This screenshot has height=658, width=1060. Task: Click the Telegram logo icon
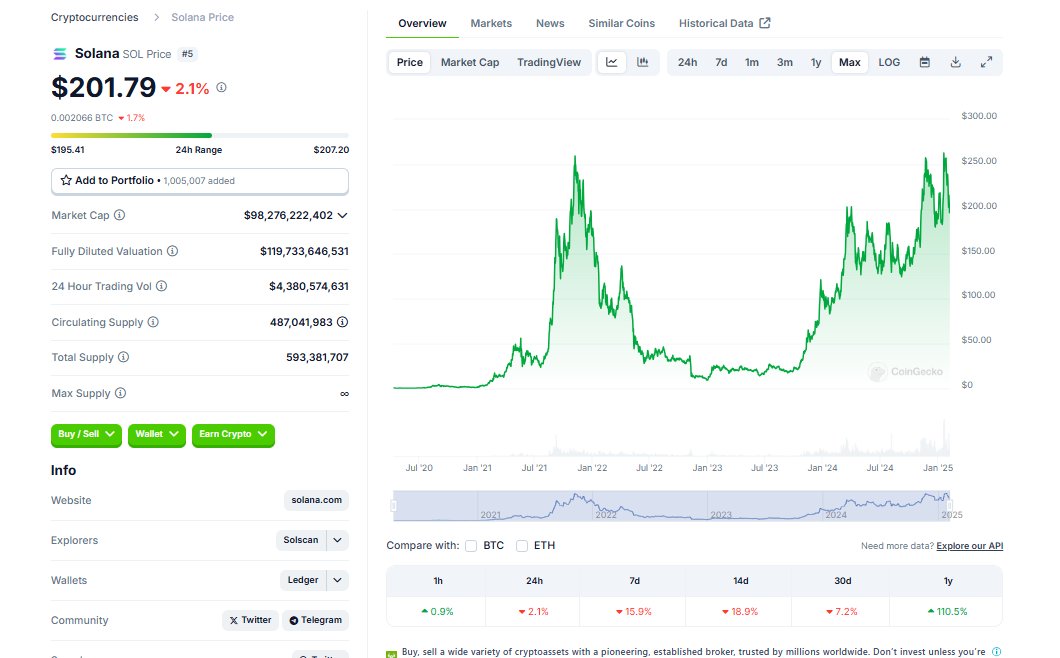click(294, 620)
